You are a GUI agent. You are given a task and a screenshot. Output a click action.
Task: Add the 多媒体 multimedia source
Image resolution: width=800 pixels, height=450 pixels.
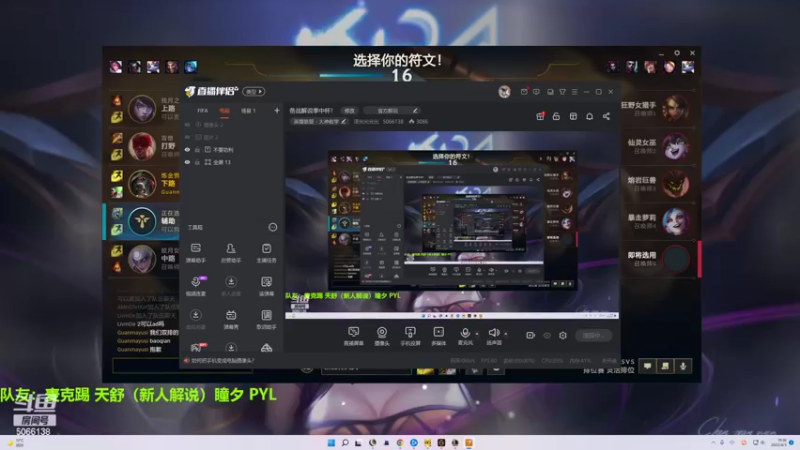(x=438, y=336)
